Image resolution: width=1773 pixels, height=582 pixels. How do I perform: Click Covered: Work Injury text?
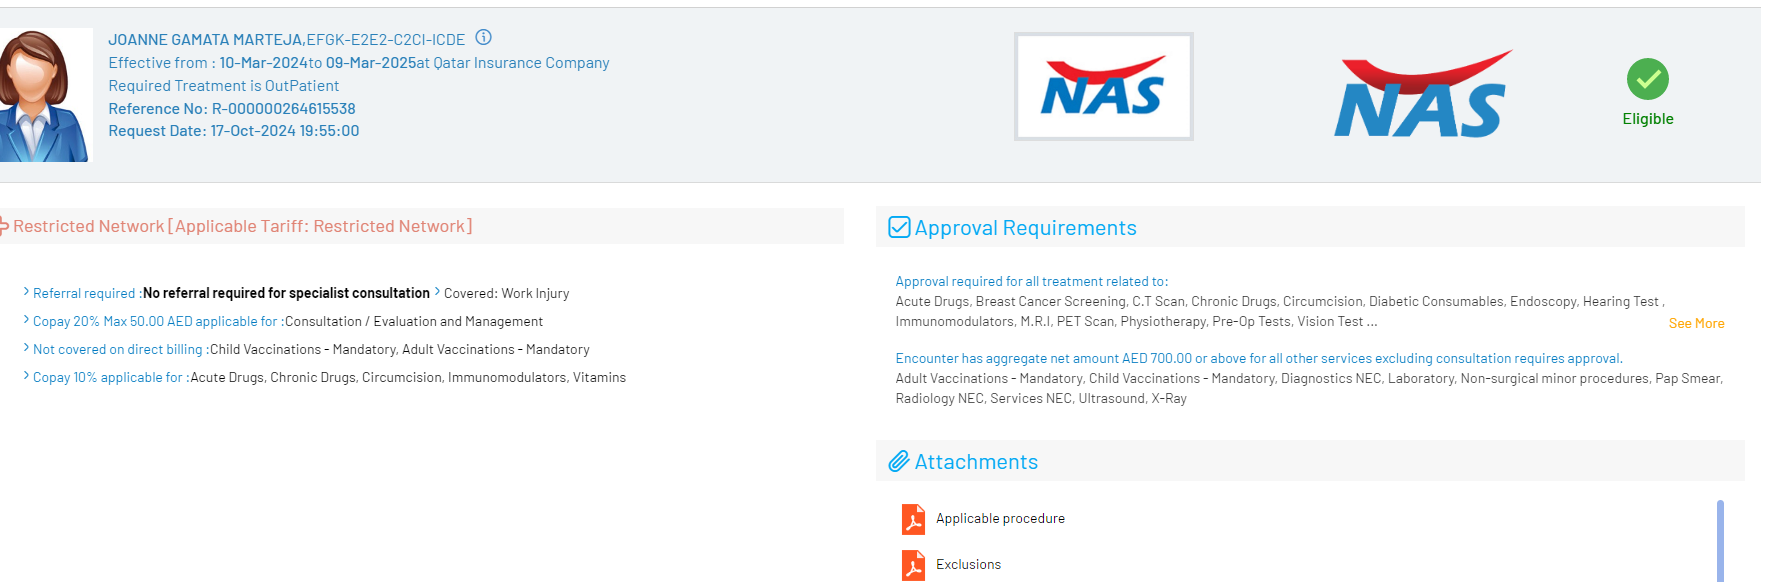tap(506, 293)
